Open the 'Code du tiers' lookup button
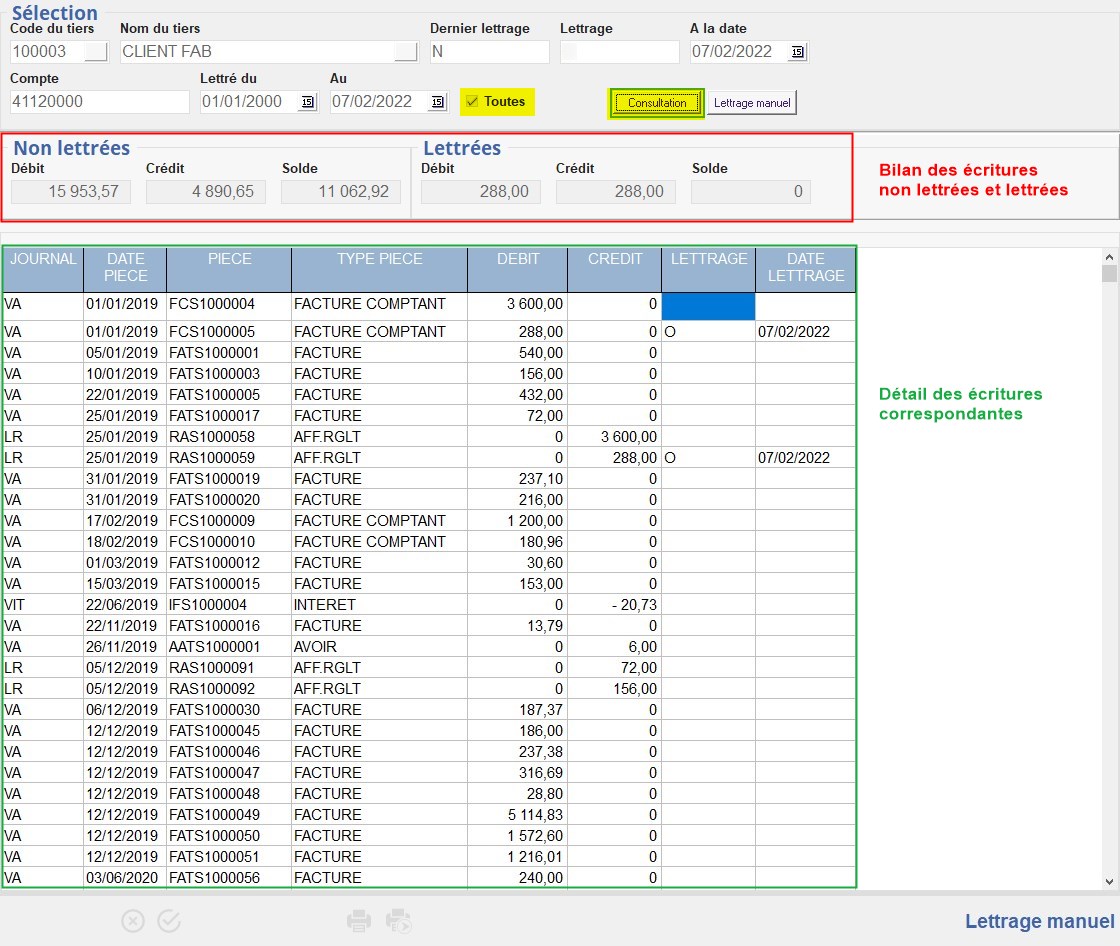The width and height of the screenshot is (1120, 946). (x=96, y=52)
